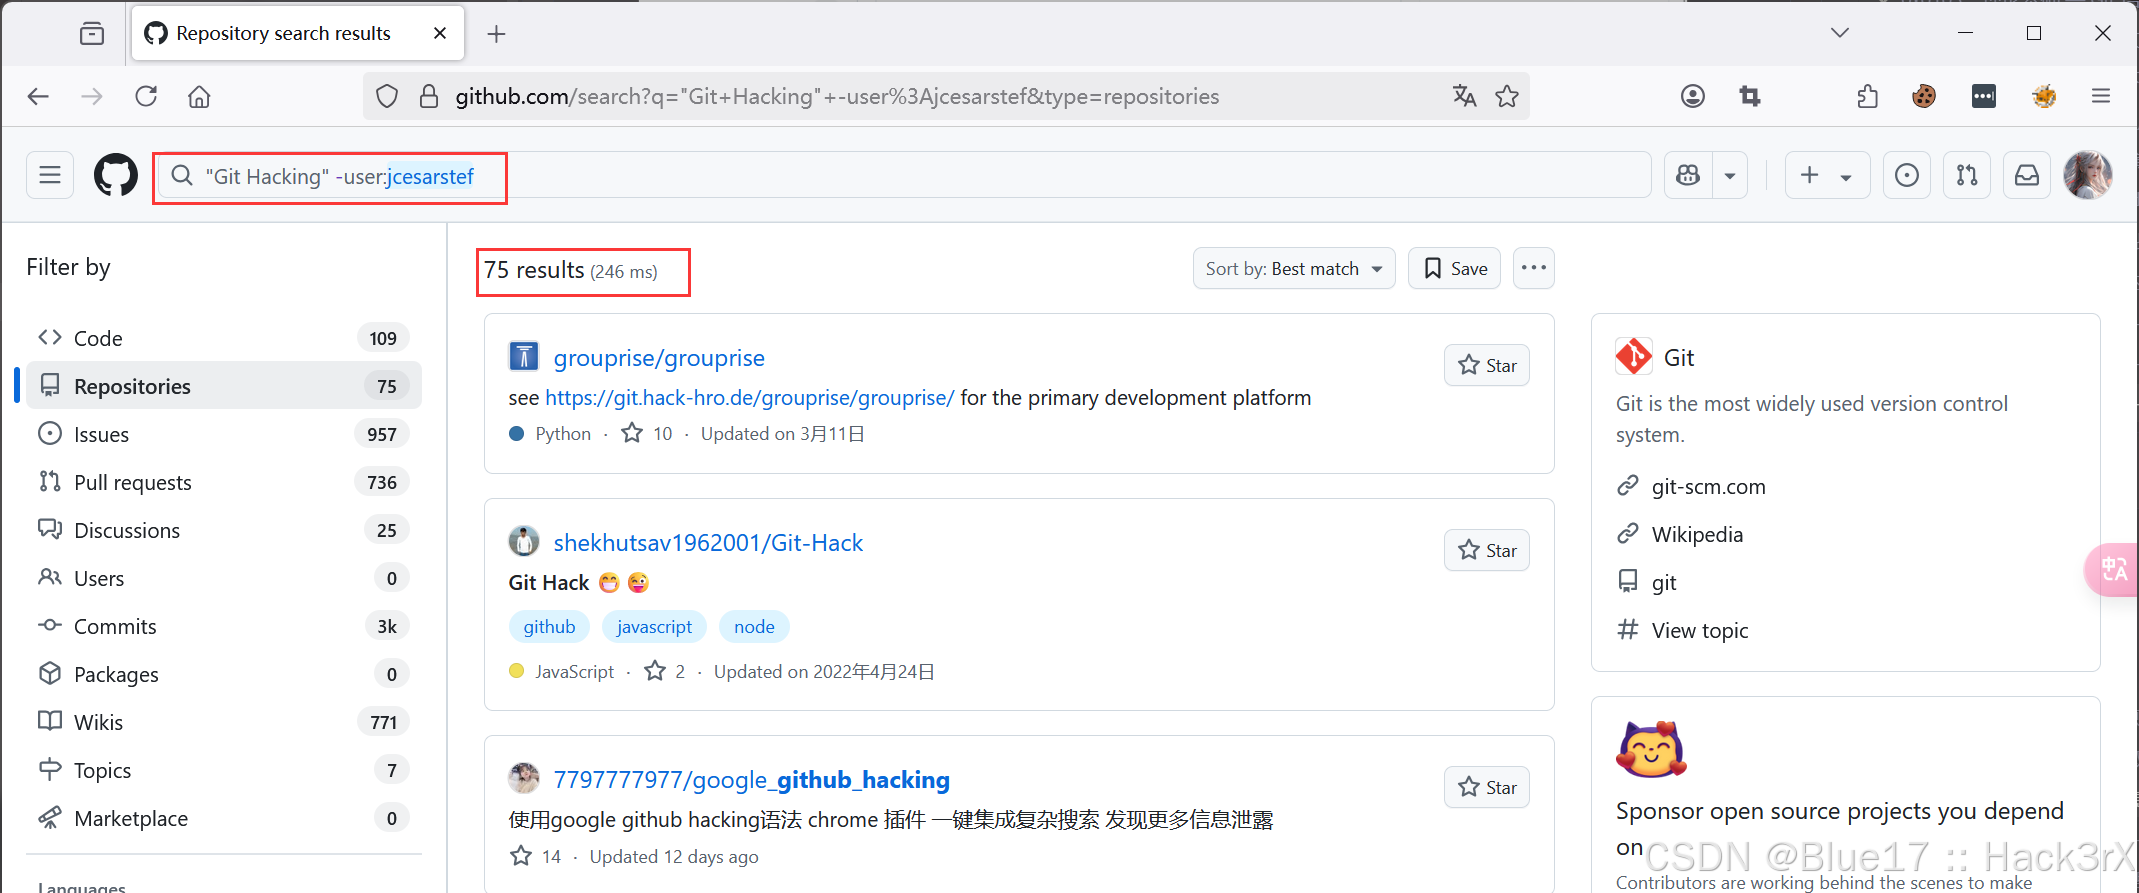2139x893 pixels.
Task: Click the browser back arrow
Action: (x=38, y=96)
